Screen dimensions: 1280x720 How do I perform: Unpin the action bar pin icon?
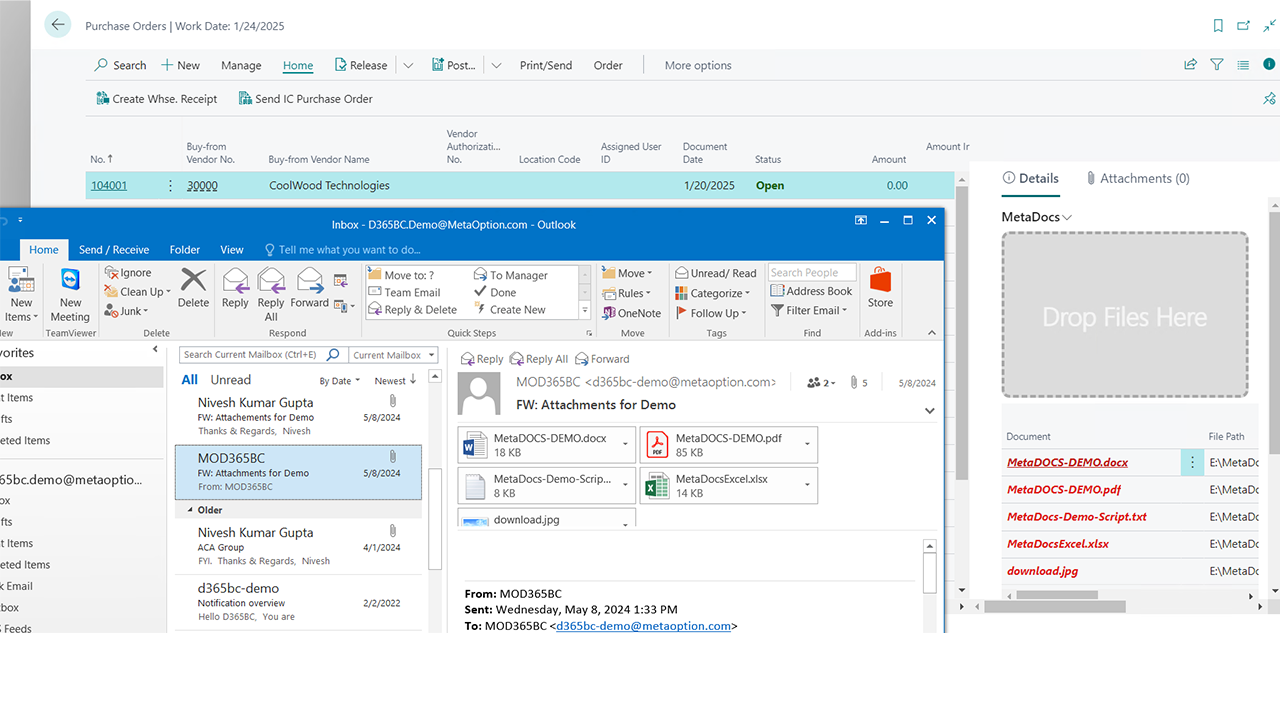click(x=1269, y=99)
